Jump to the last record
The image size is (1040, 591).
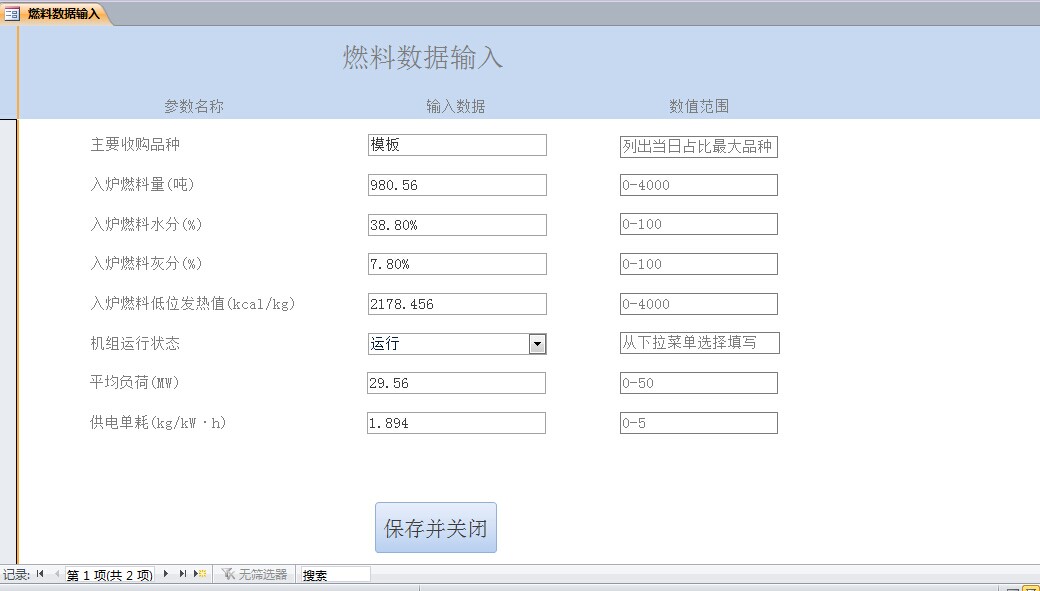pos(183,574)
